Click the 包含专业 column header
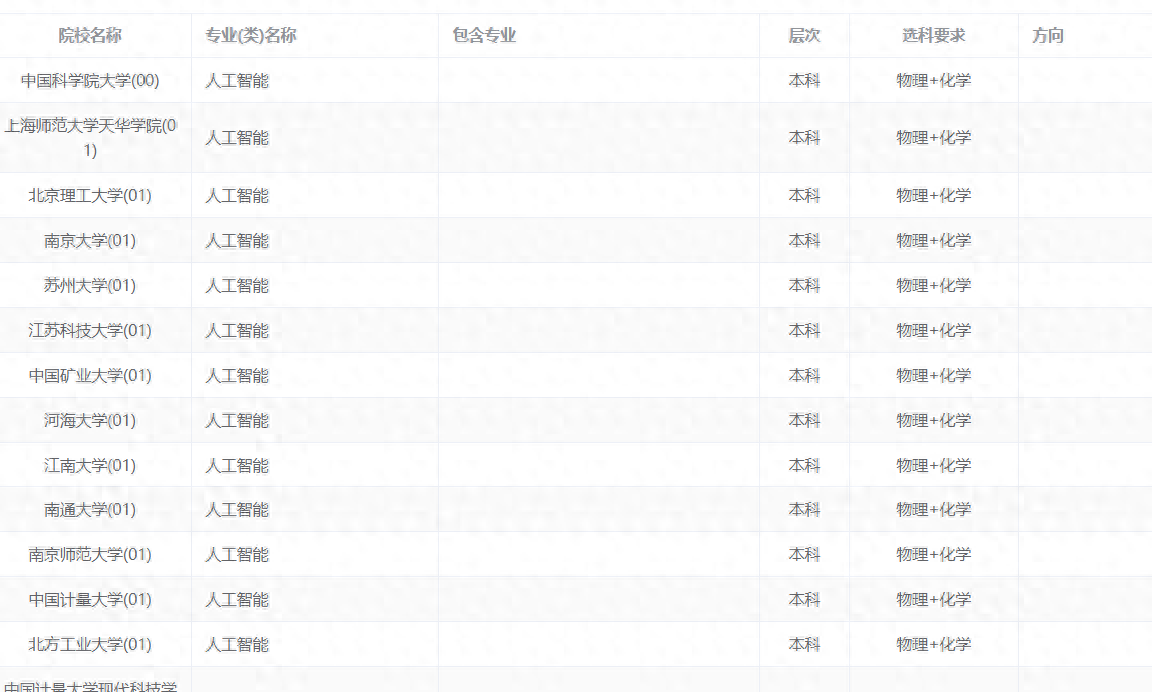This screenshot has width=1152, height=692. tap(484, 35)
